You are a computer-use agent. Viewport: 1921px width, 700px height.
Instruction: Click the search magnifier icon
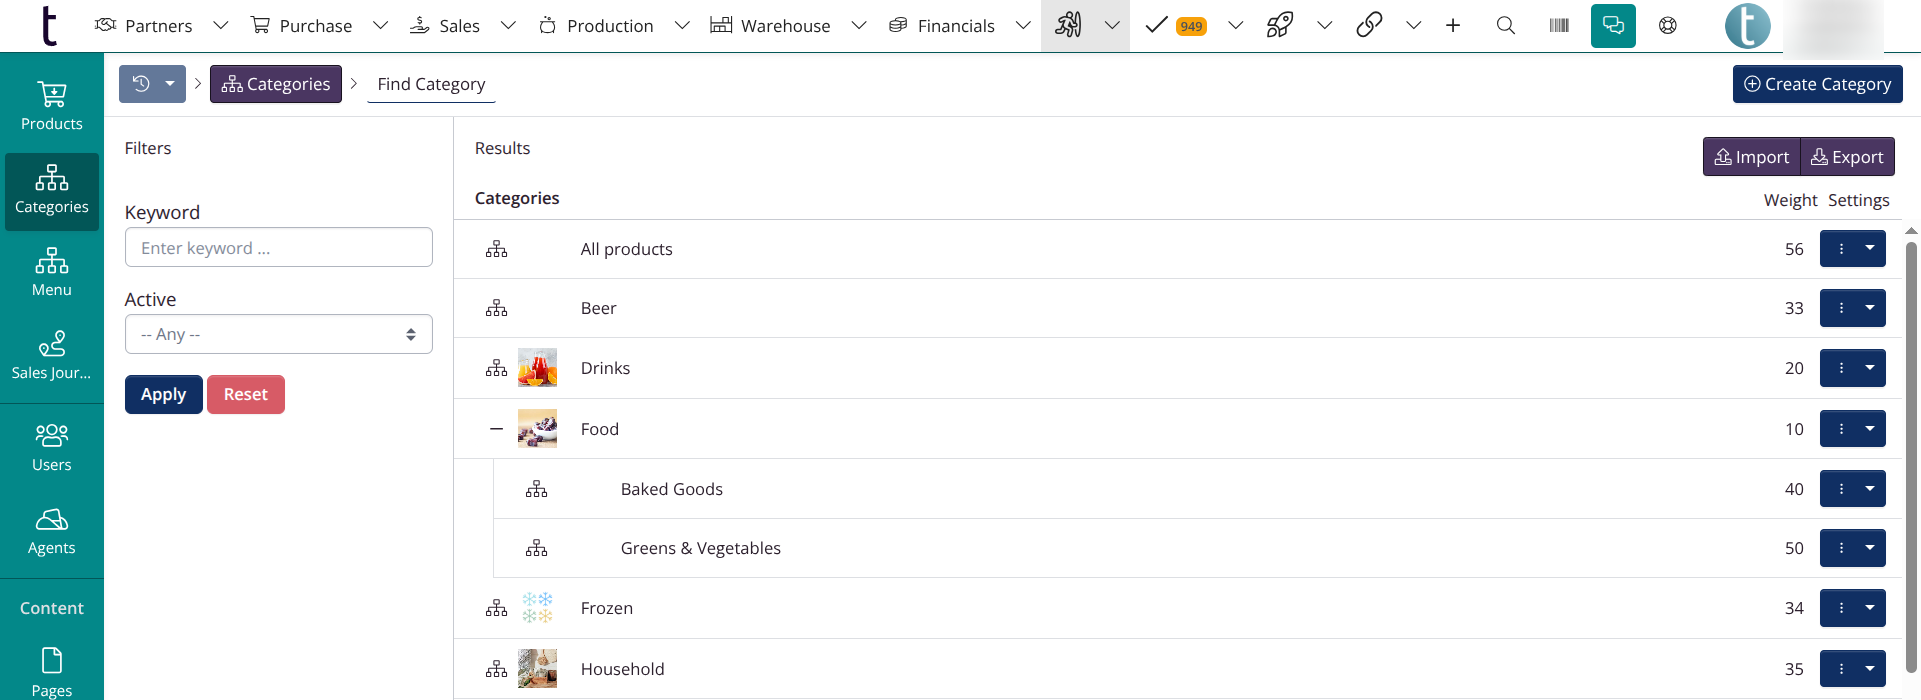1505,26
